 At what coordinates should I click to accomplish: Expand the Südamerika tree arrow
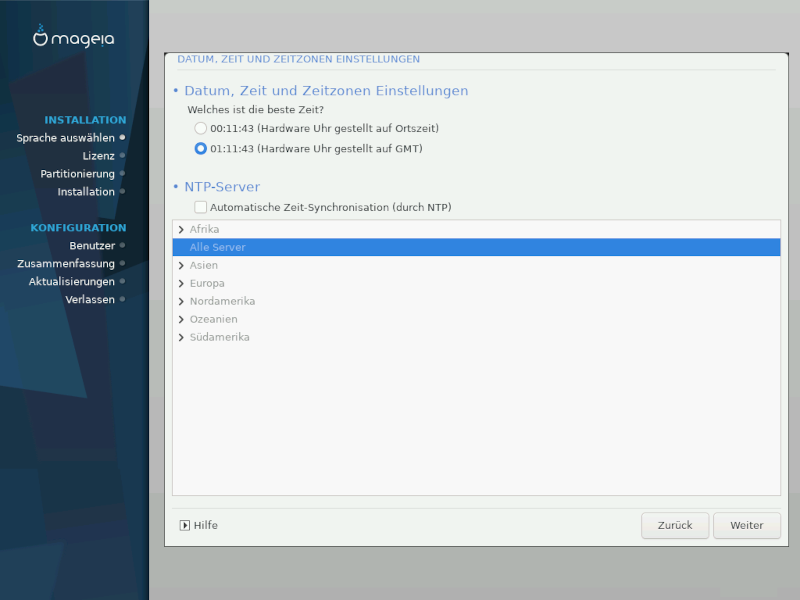click(x=180, y=337)
